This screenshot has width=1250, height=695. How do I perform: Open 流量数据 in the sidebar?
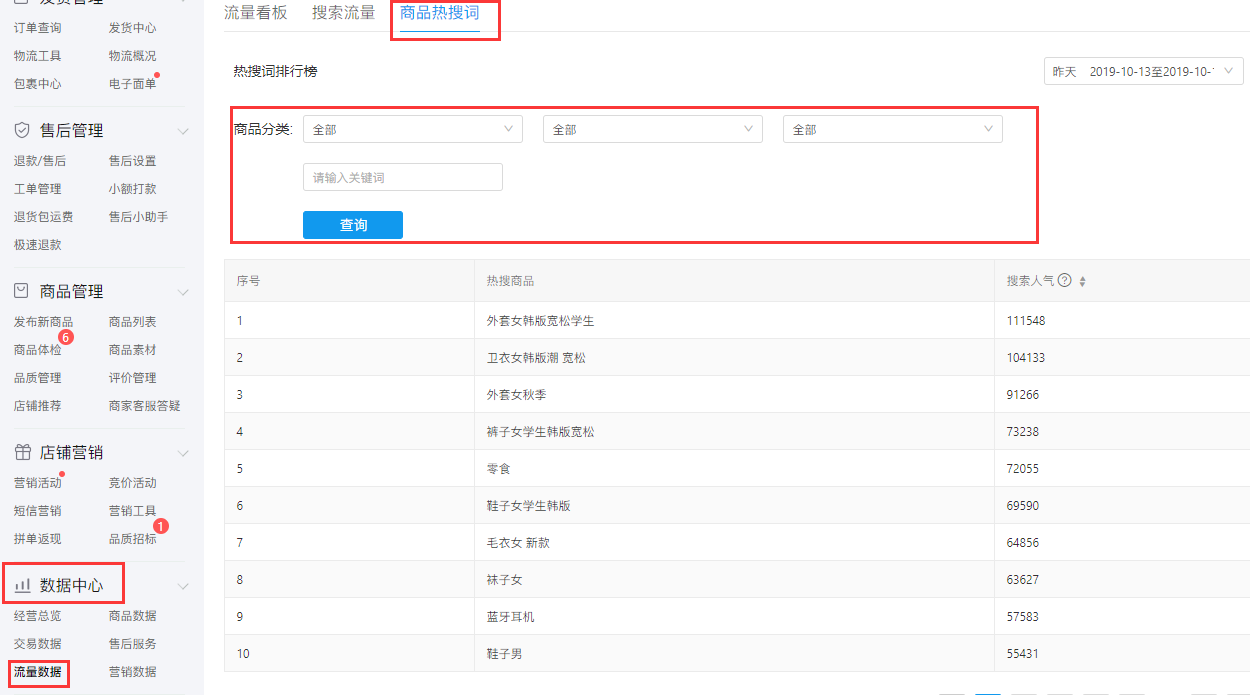coord(37,672)
